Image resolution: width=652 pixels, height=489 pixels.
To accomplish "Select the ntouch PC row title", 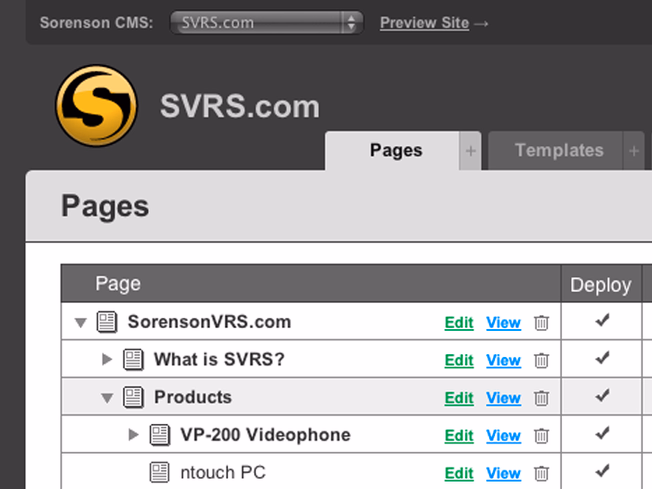I will click(x=223, y=472).
